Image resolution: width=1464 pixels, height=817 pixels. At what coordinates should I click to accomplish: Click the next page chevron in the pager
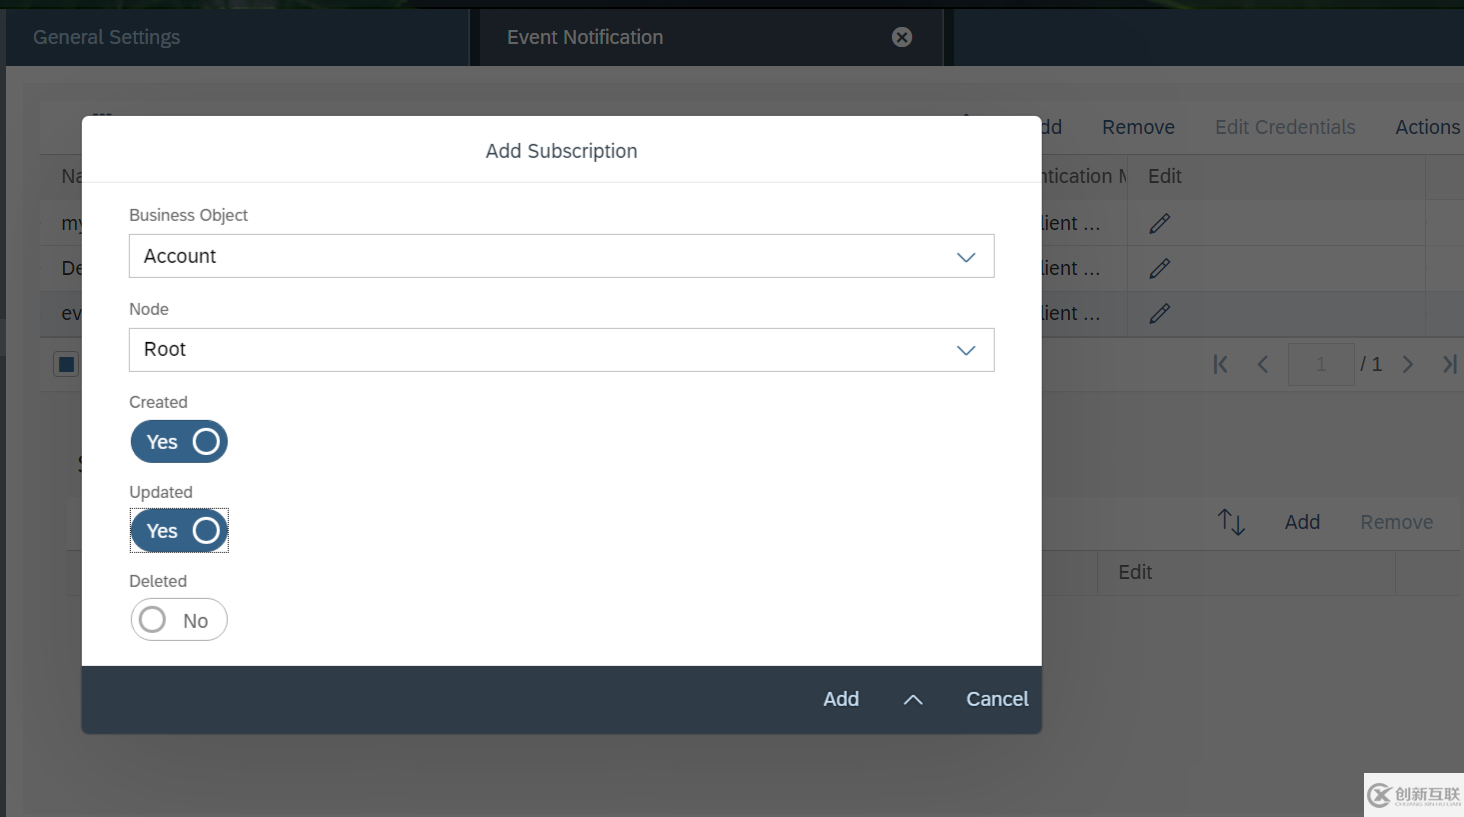point(1408,364)
